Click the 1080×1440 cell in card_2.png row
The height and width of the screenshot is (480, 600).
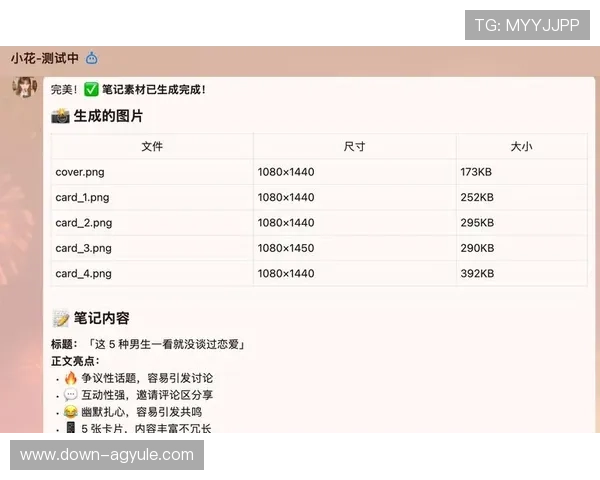[354, 223]
